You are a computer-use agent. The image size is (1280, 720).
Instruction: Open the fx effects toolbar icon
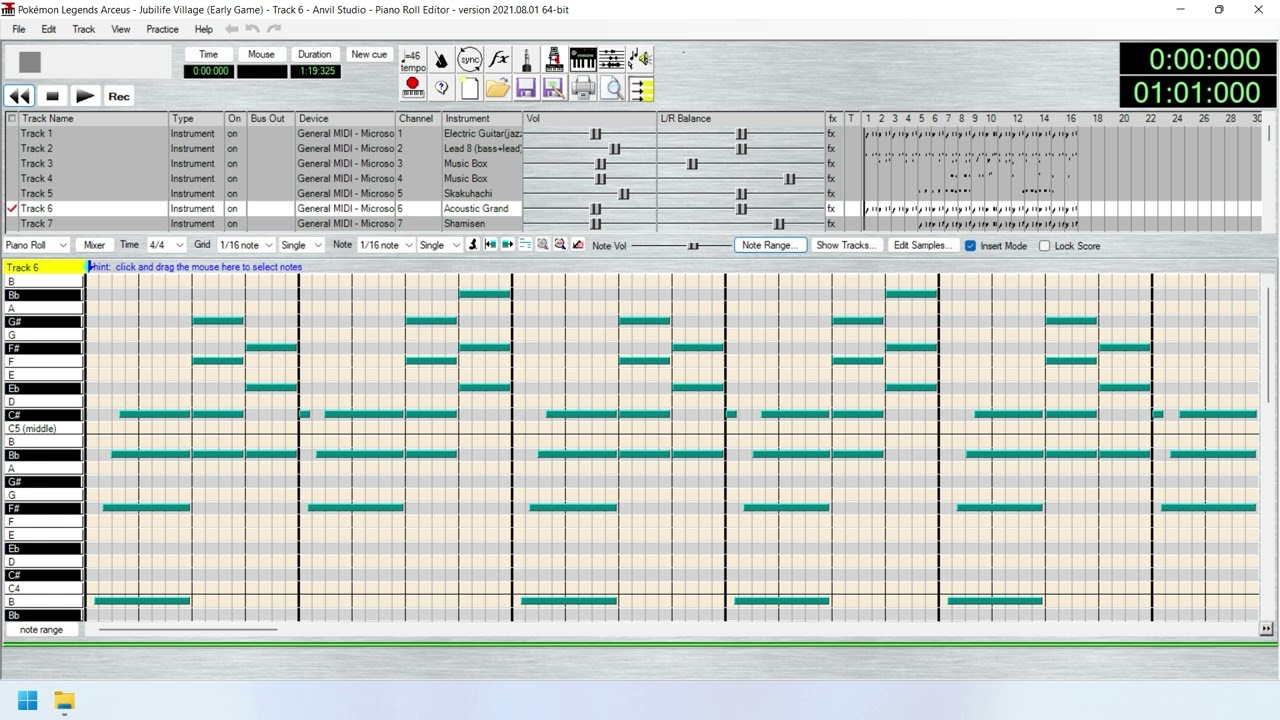(498, 60)
